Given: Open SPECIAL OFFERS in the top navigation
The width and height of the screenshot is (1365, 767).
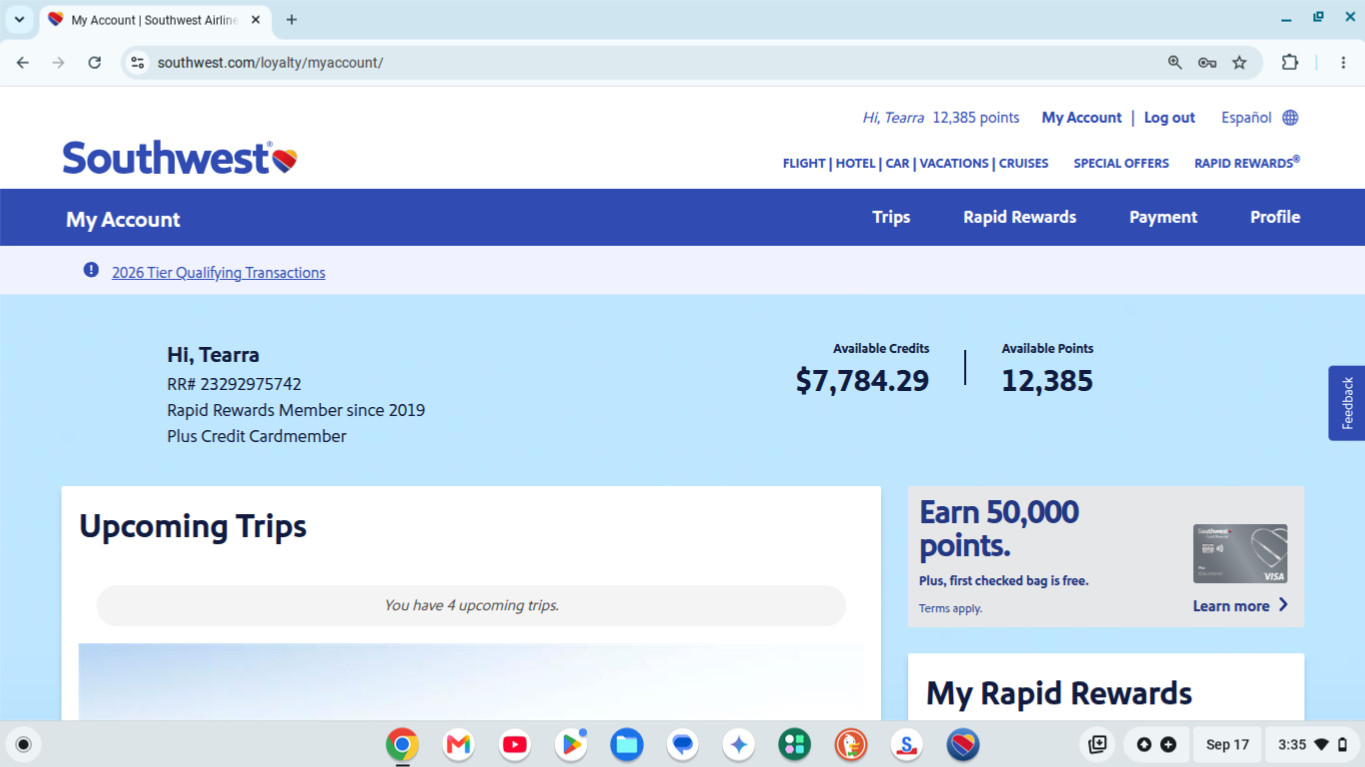Looking at the screenshot, I should [1121, 163].
